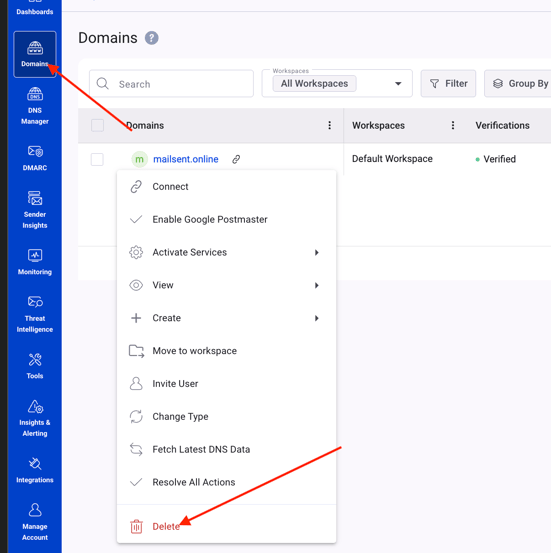Open Dashboards in the sidebar
The image size is (551, 553).
pos(35,8)
